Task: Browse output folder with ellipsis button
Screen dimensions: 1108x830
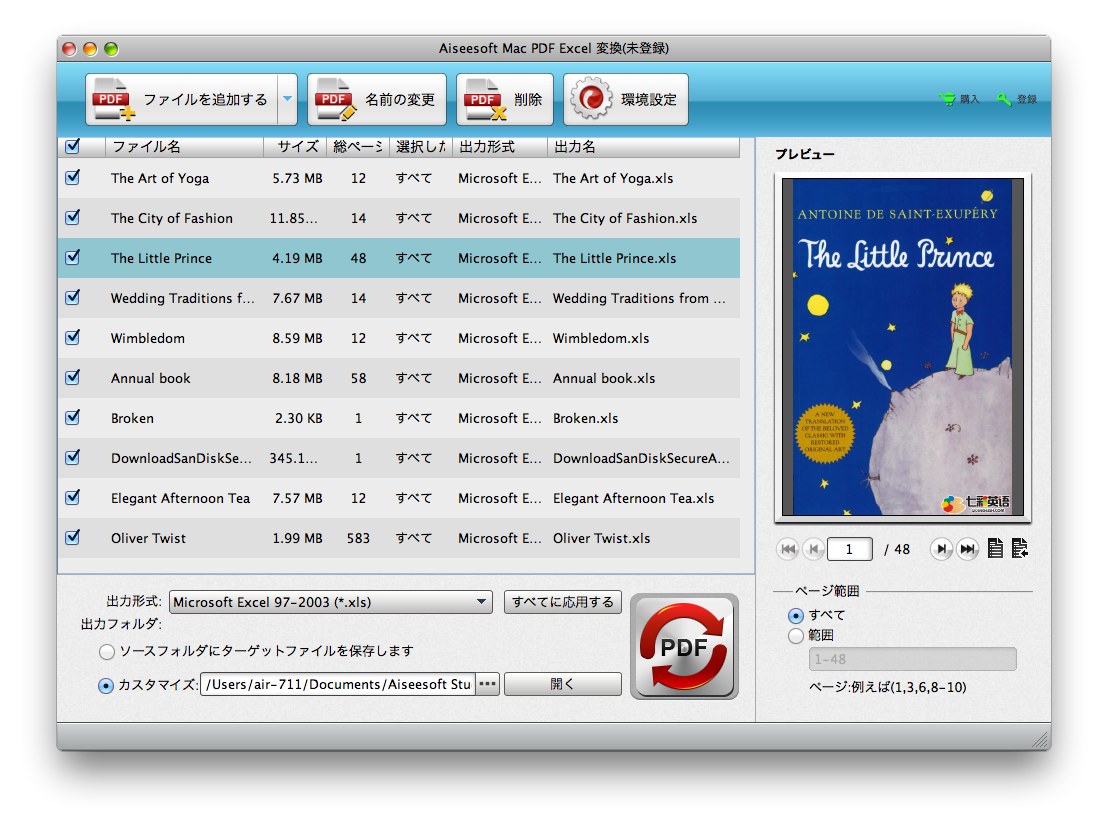Action: (x=487, y=685)
